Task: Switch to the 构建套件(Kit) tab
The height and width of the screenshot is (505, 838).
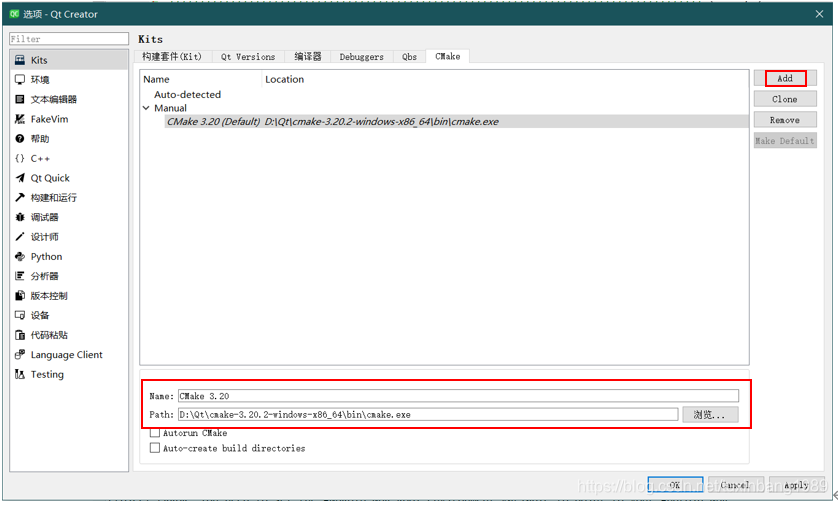Action: tap(172, 57)
